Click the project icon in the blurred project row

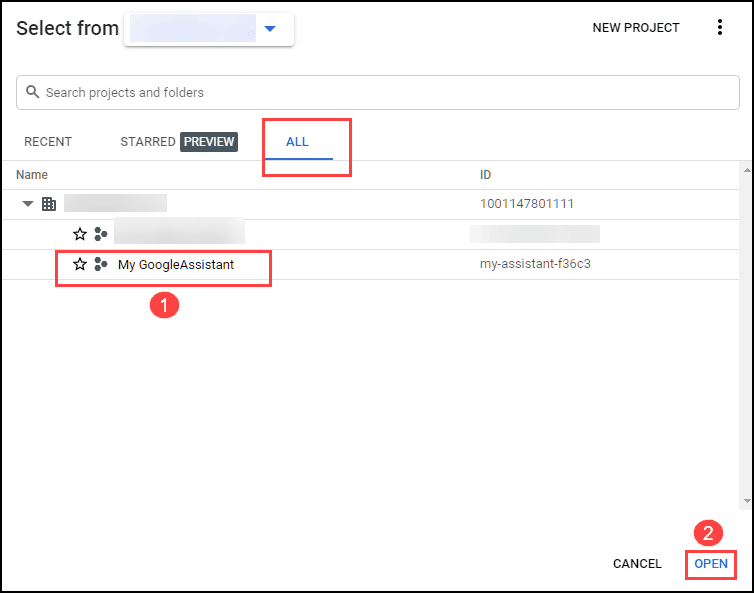tap(101, 234)
